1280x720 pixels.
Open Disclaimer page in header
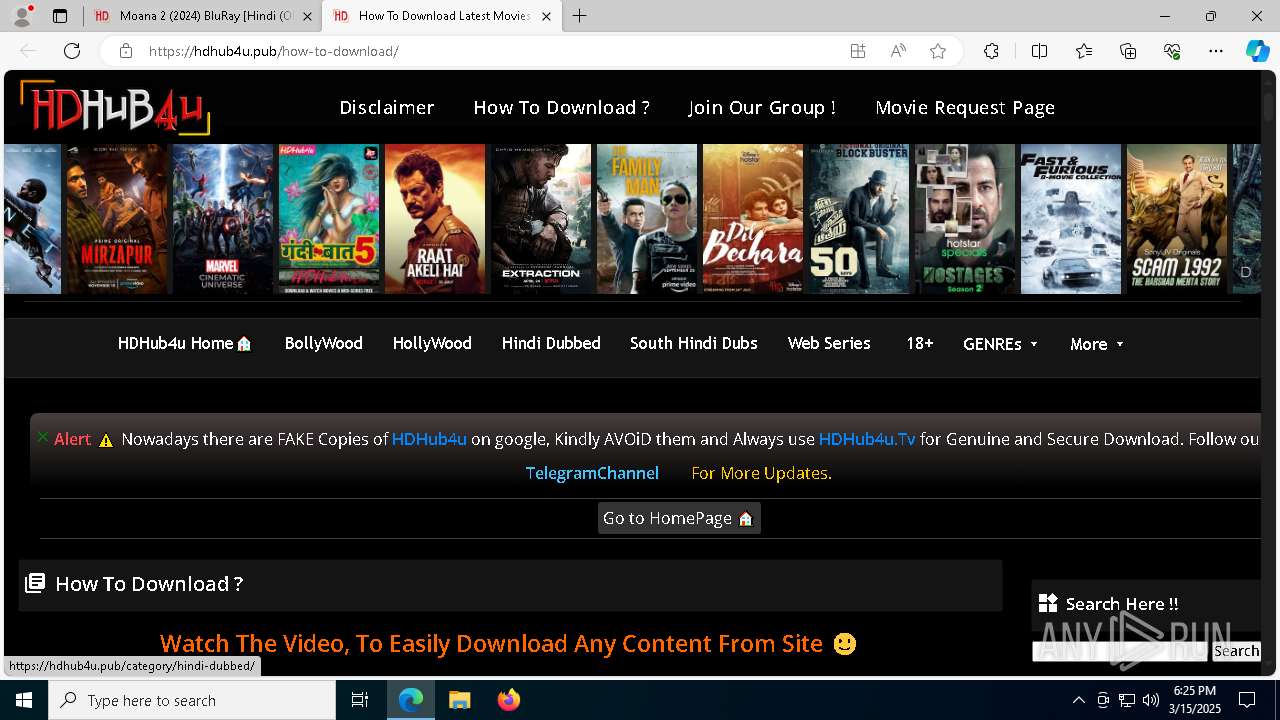[x=386, y=107]
